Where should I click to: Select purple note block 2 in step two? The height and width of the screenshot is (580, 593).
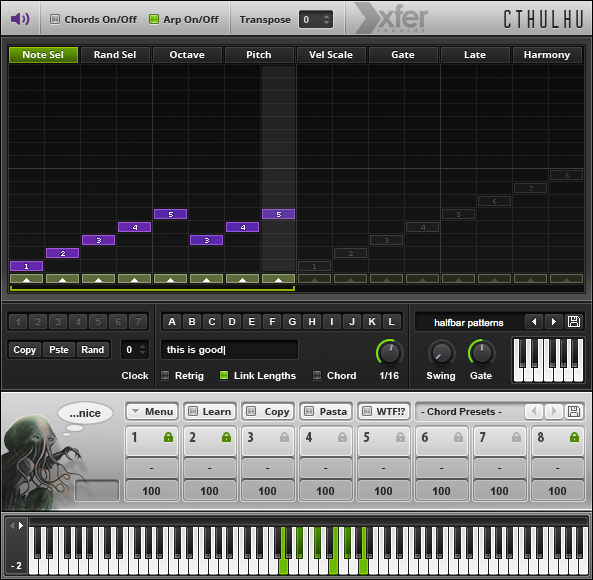[62, 253]
